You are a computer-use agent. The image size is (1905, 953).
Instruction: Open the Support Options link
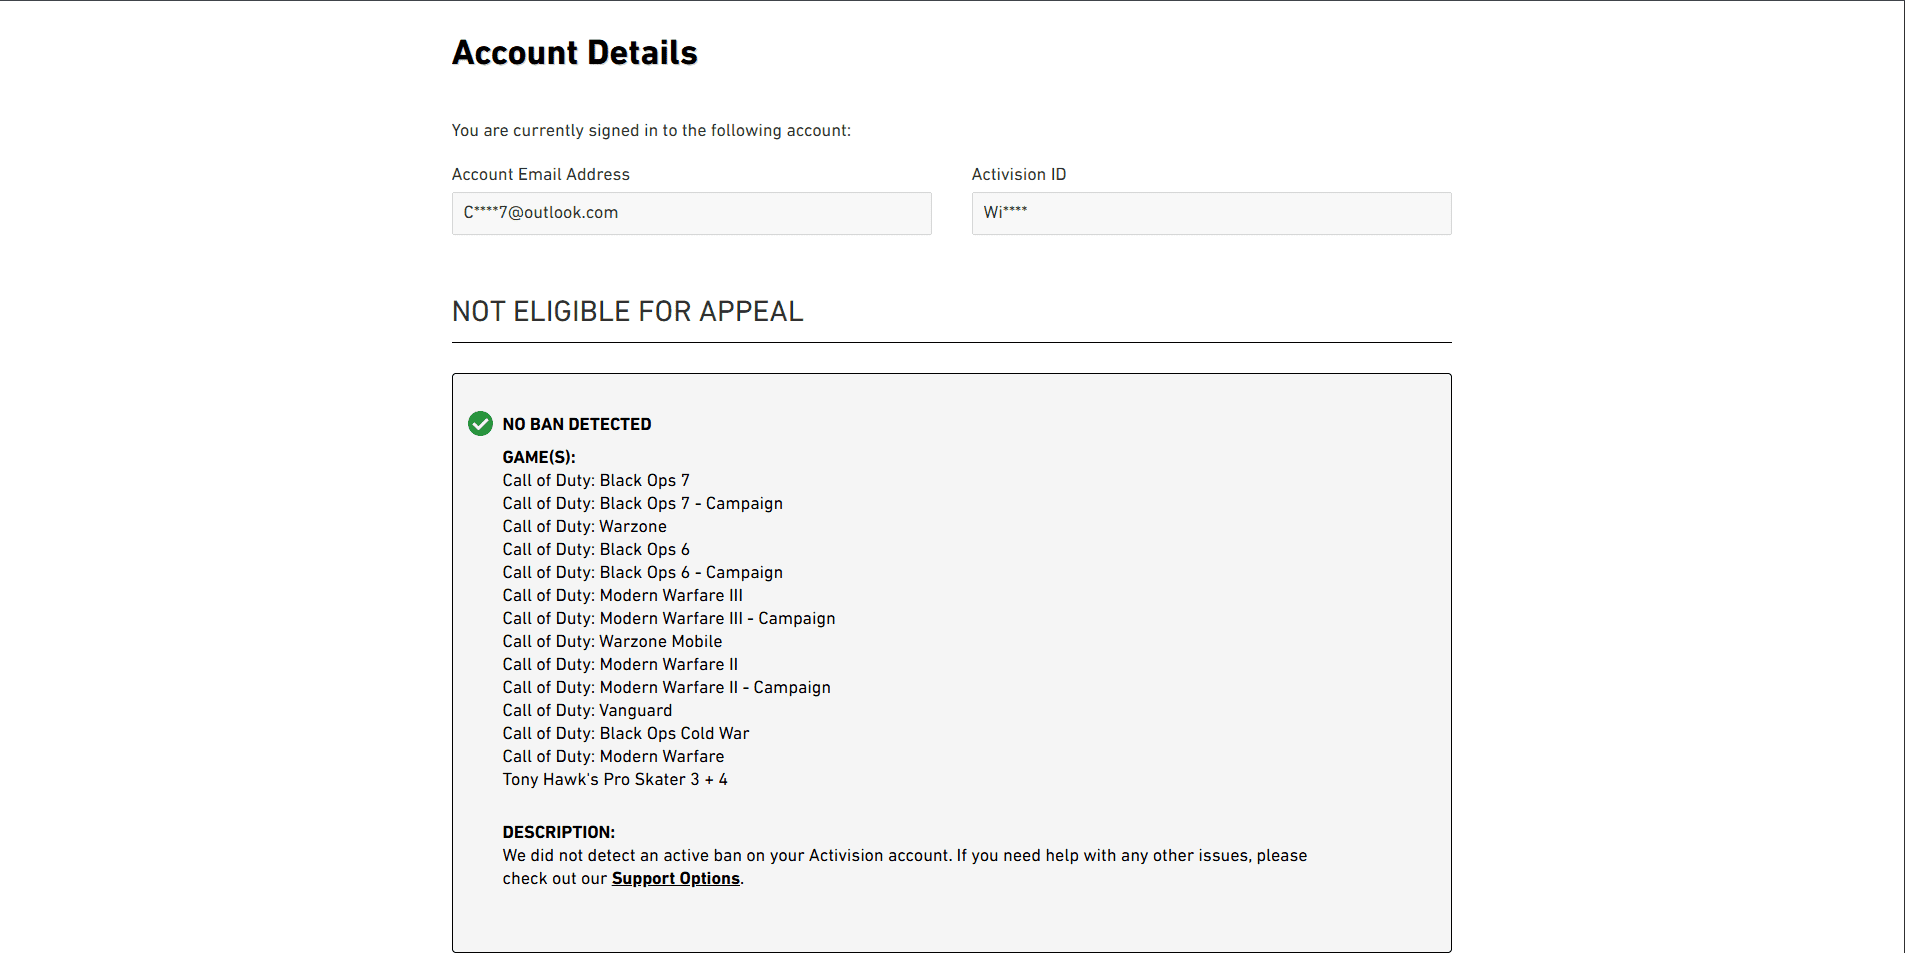coord(675,879)
